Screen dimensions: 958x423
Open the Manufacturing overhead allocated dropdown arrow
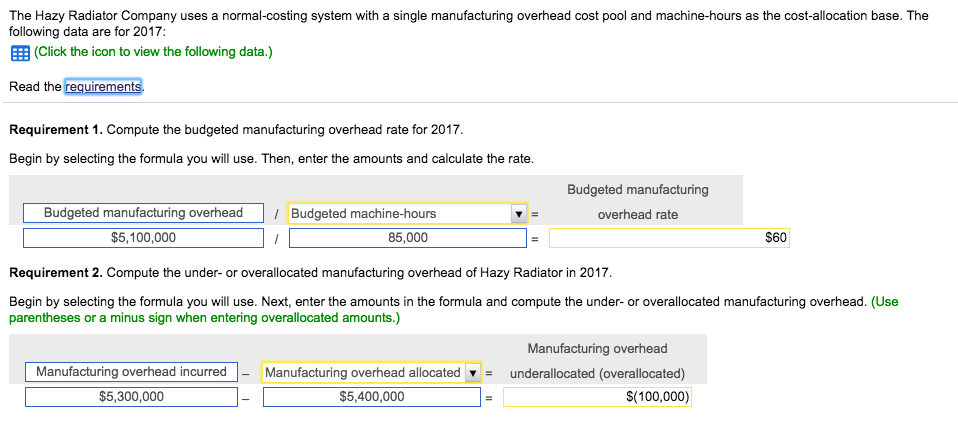[x=473, y=373]
